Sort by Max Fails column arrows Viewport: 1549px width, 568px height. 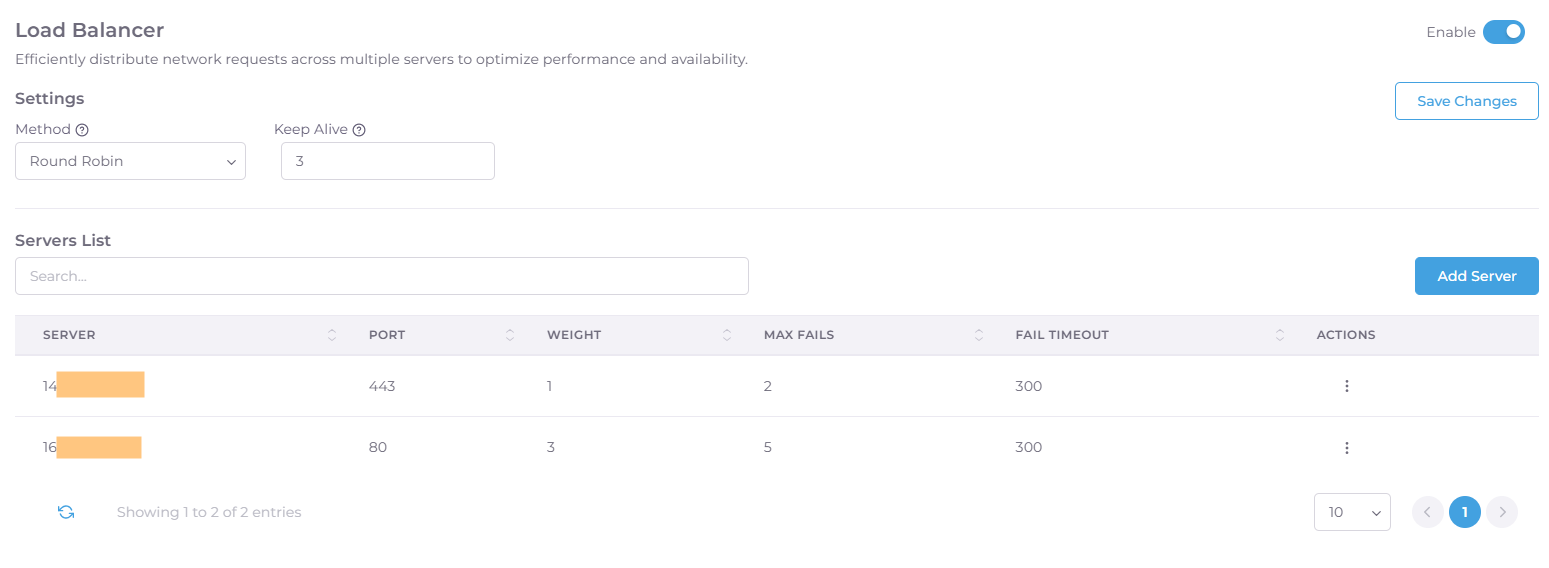979,335
